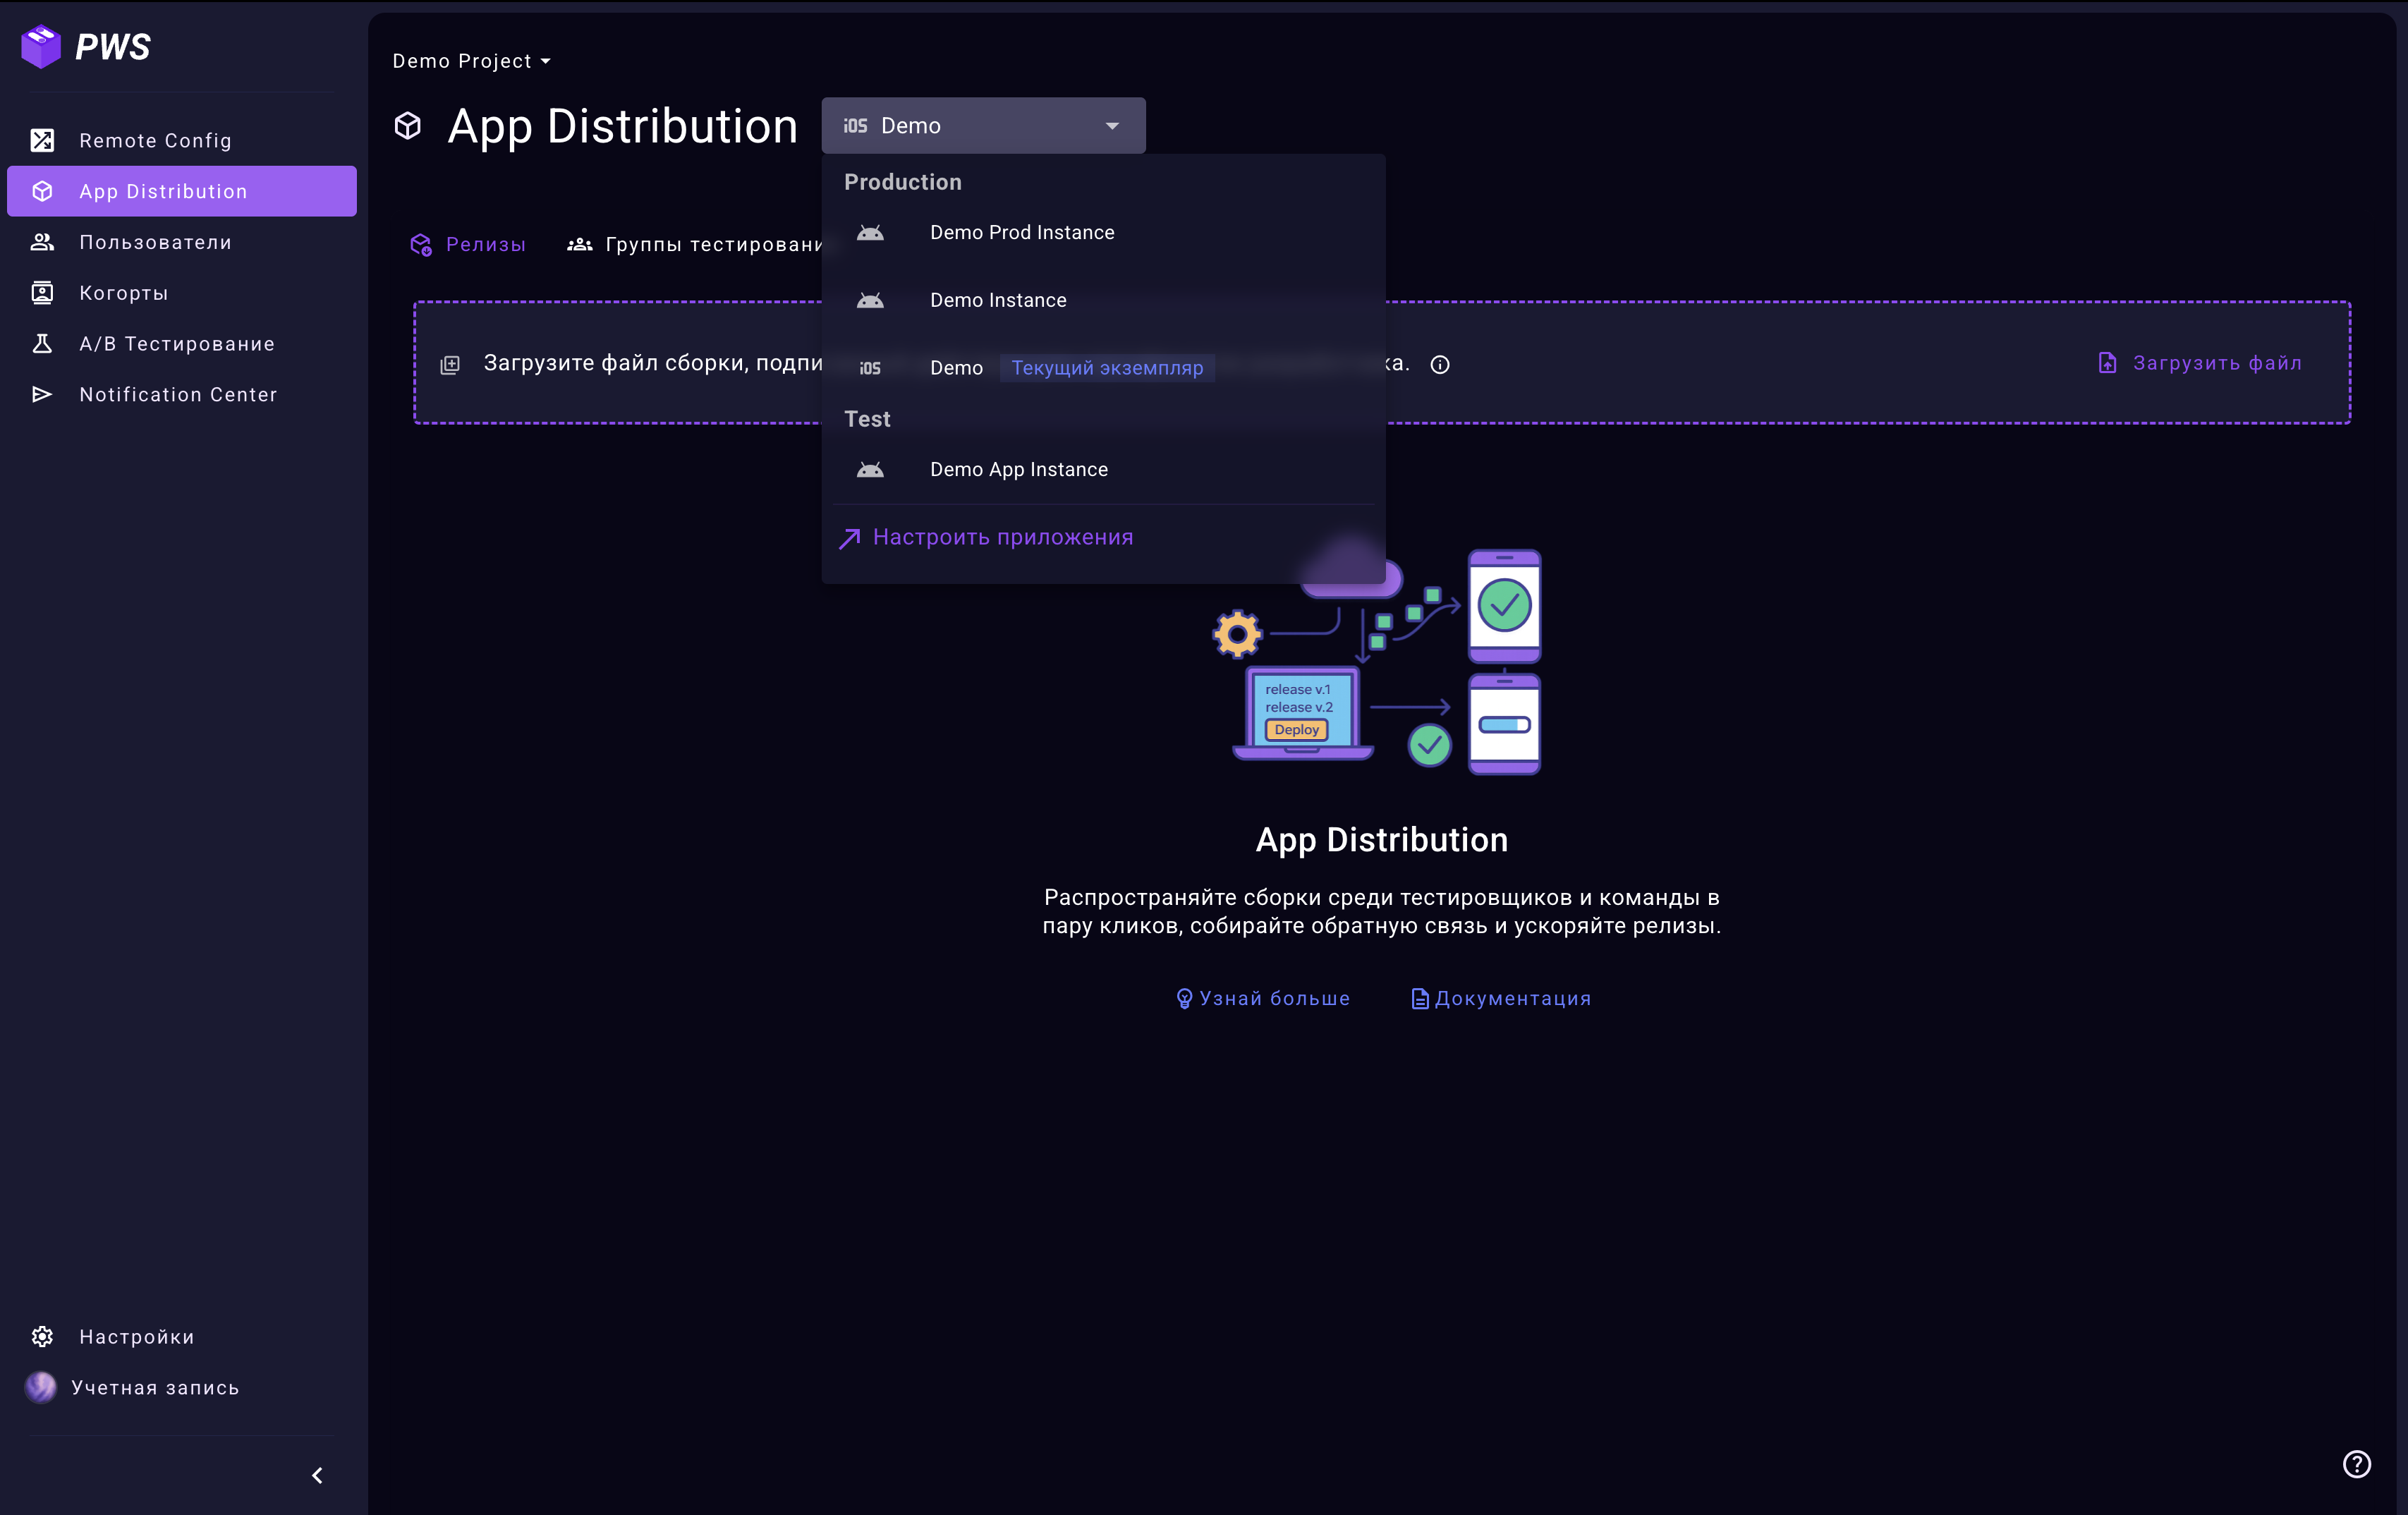The image size is (2408, 1515).
Task: Open the Группы тестирования tab
Action: (x=696, y=244)
